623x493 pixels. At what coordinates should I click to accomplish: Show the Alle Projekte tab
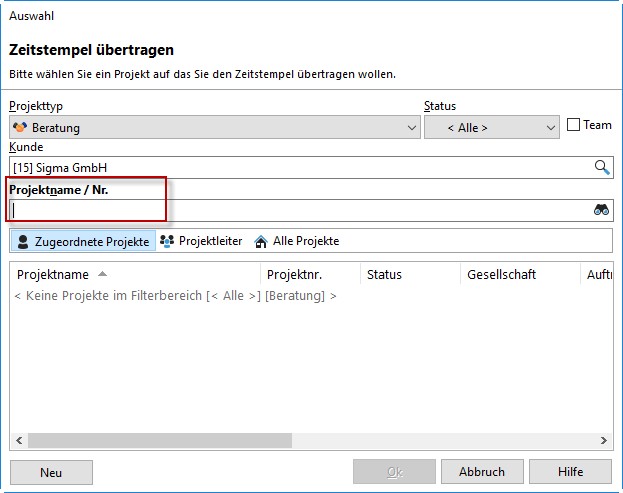tap(297, 241)
